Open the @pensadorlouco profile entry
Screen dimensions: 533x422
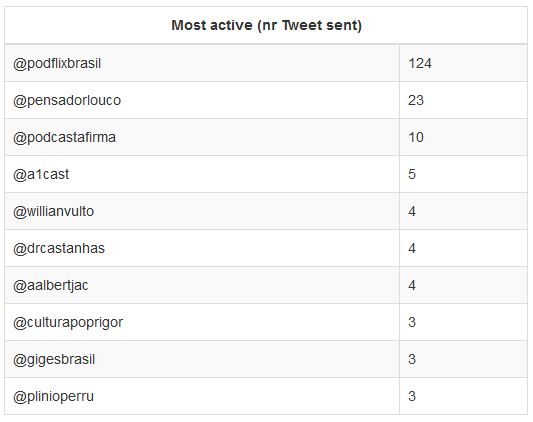click(67, 101)
